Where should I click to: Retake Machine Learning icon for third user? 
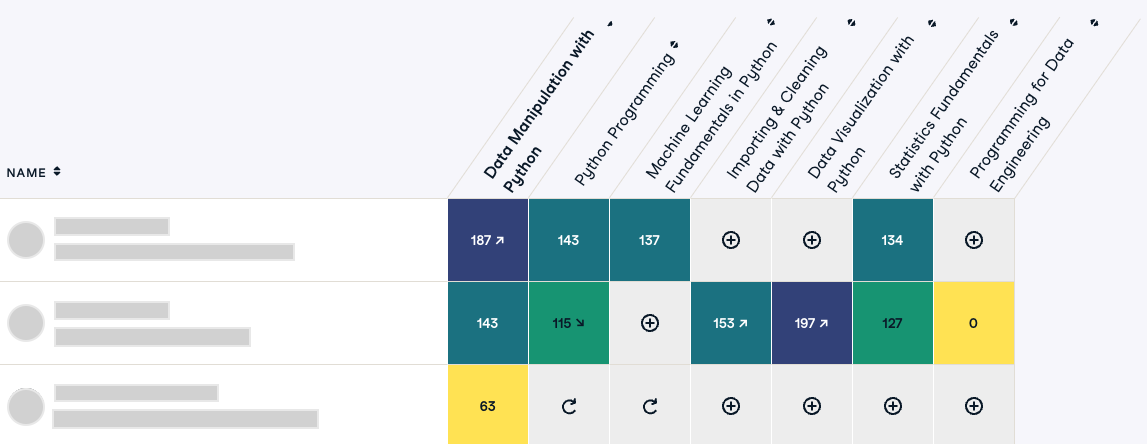[650, 406]
